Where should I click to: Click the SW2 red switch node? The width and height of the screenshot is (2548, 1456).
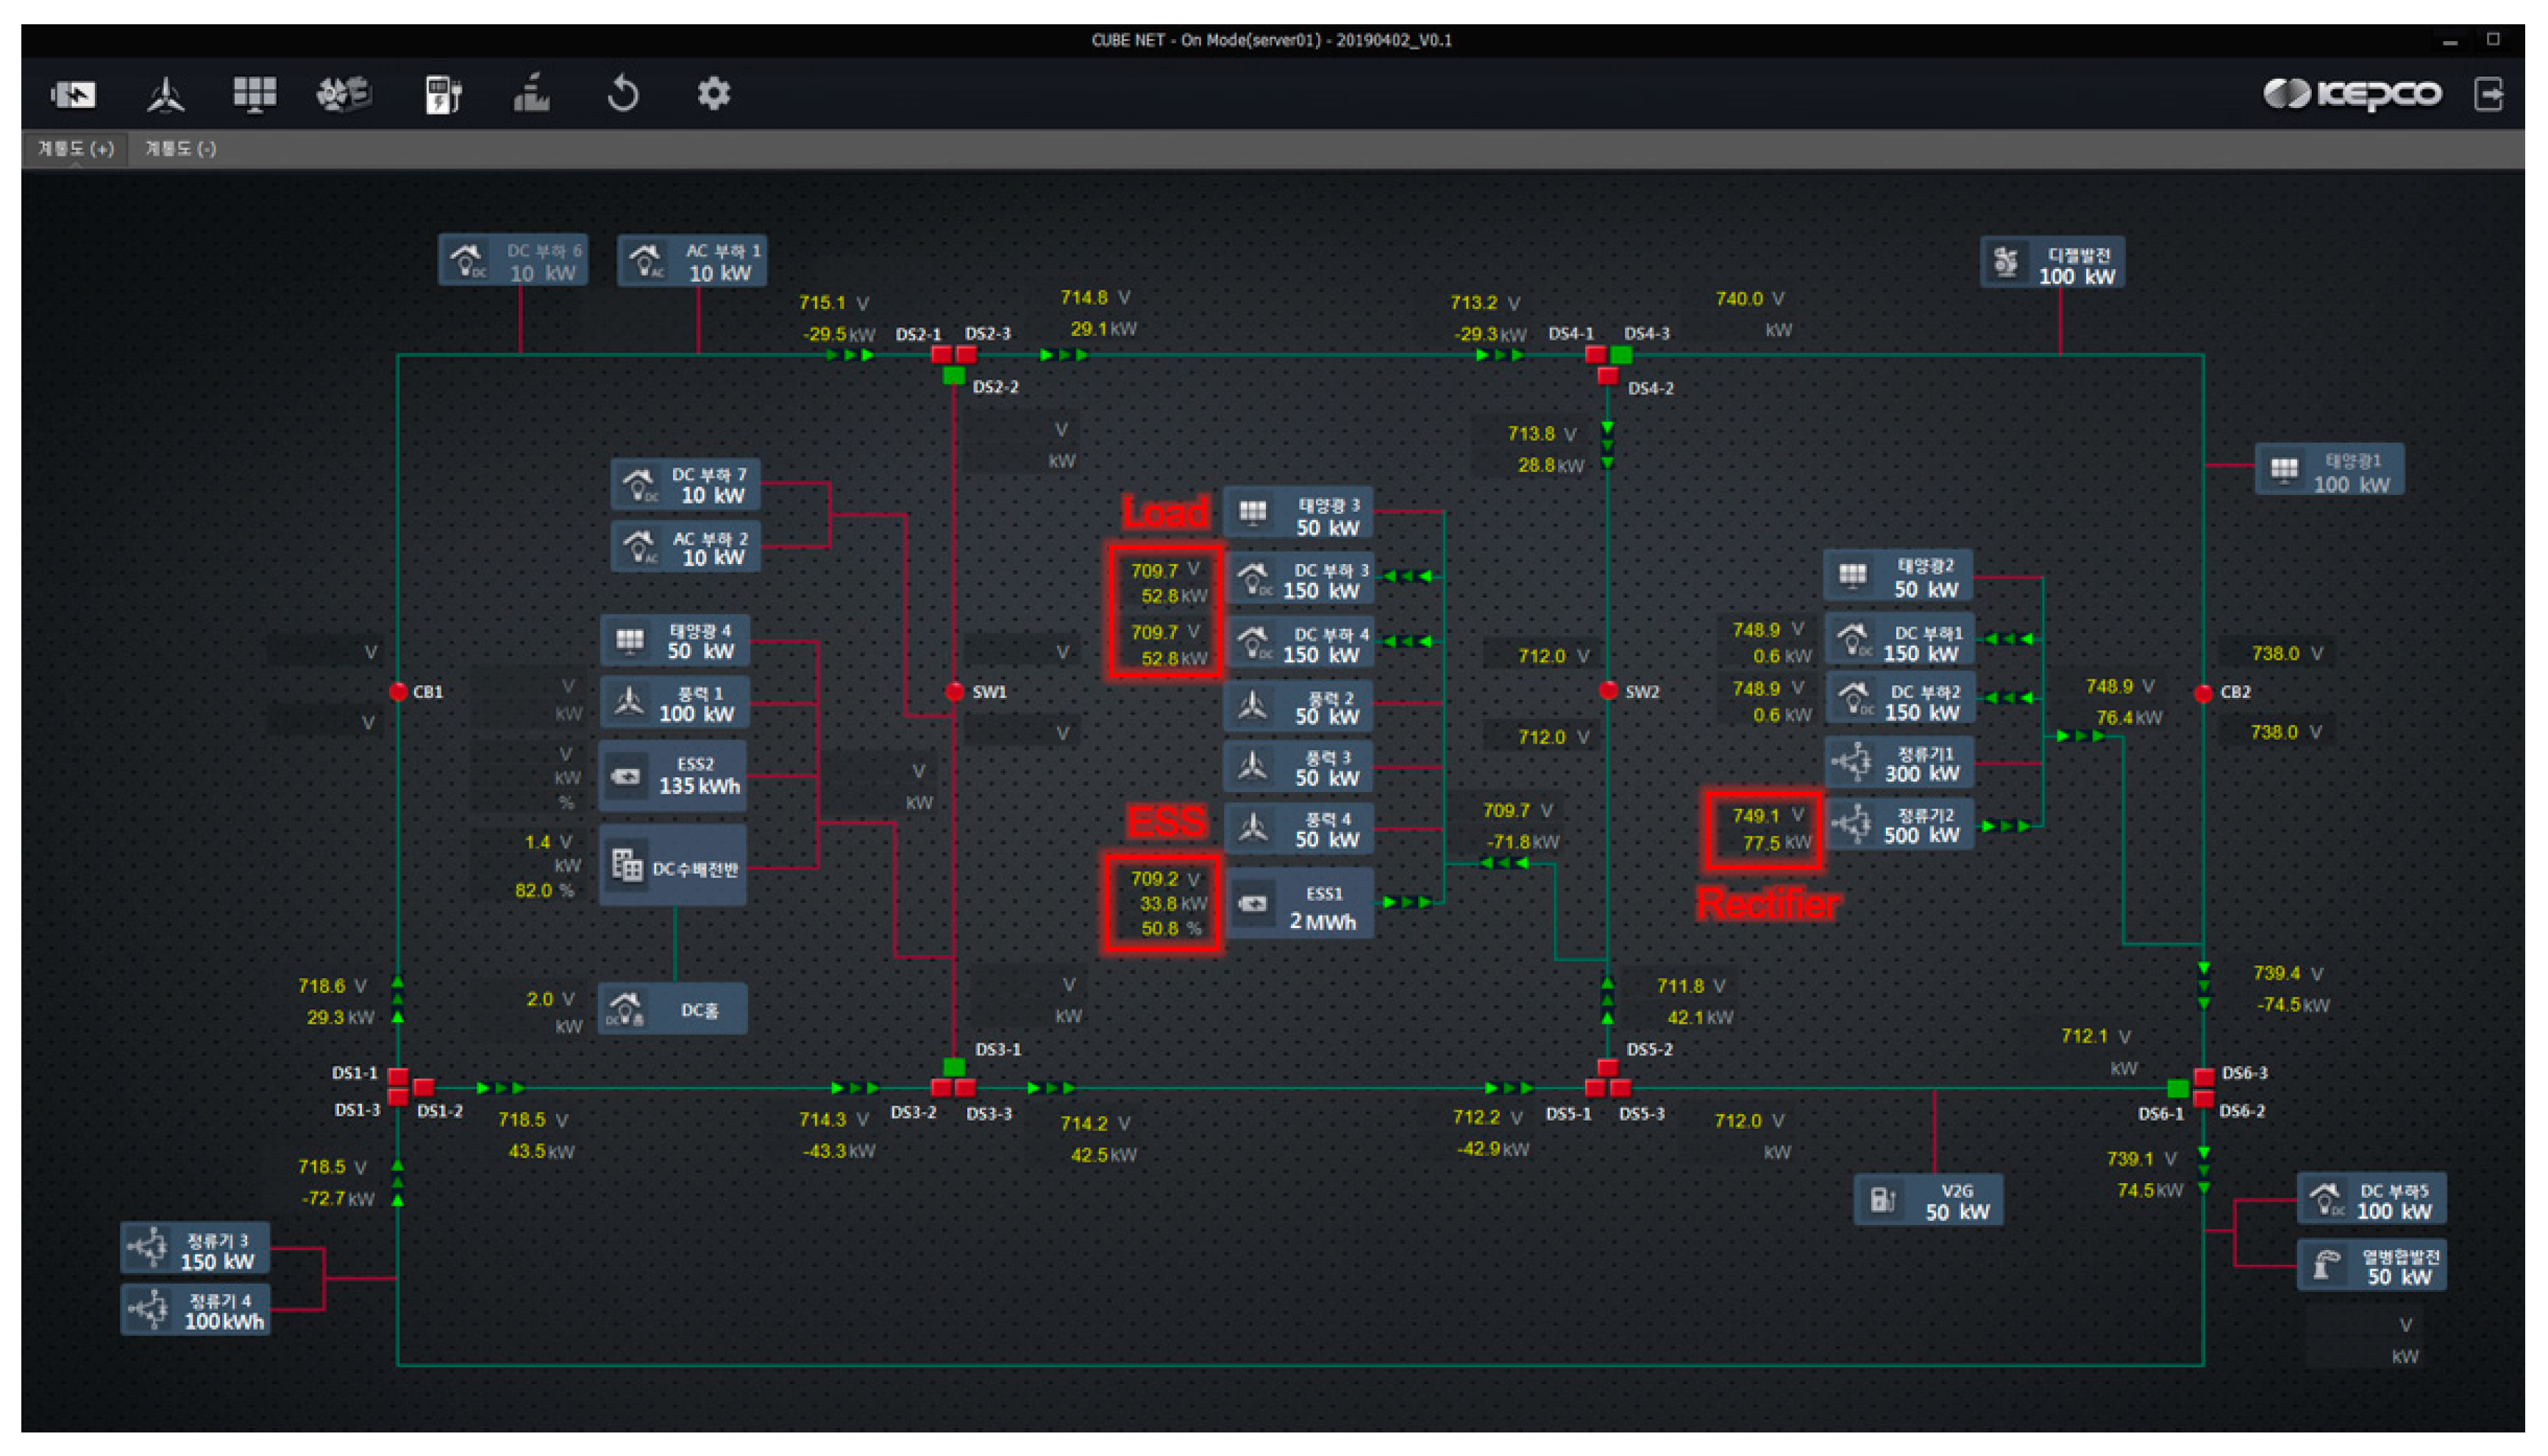point(1608,691)
